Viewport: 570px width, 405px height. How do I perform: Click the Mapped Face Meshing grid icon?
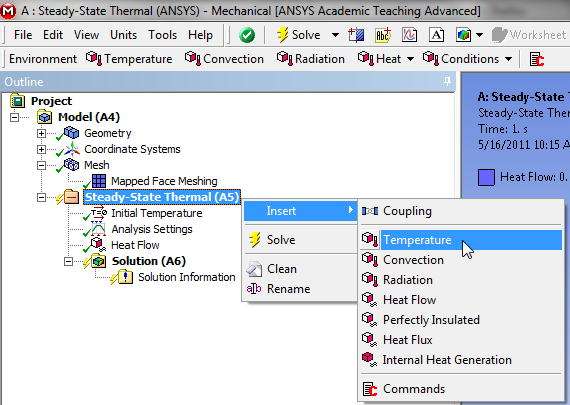pyautogui.click(x=99, y=181)
